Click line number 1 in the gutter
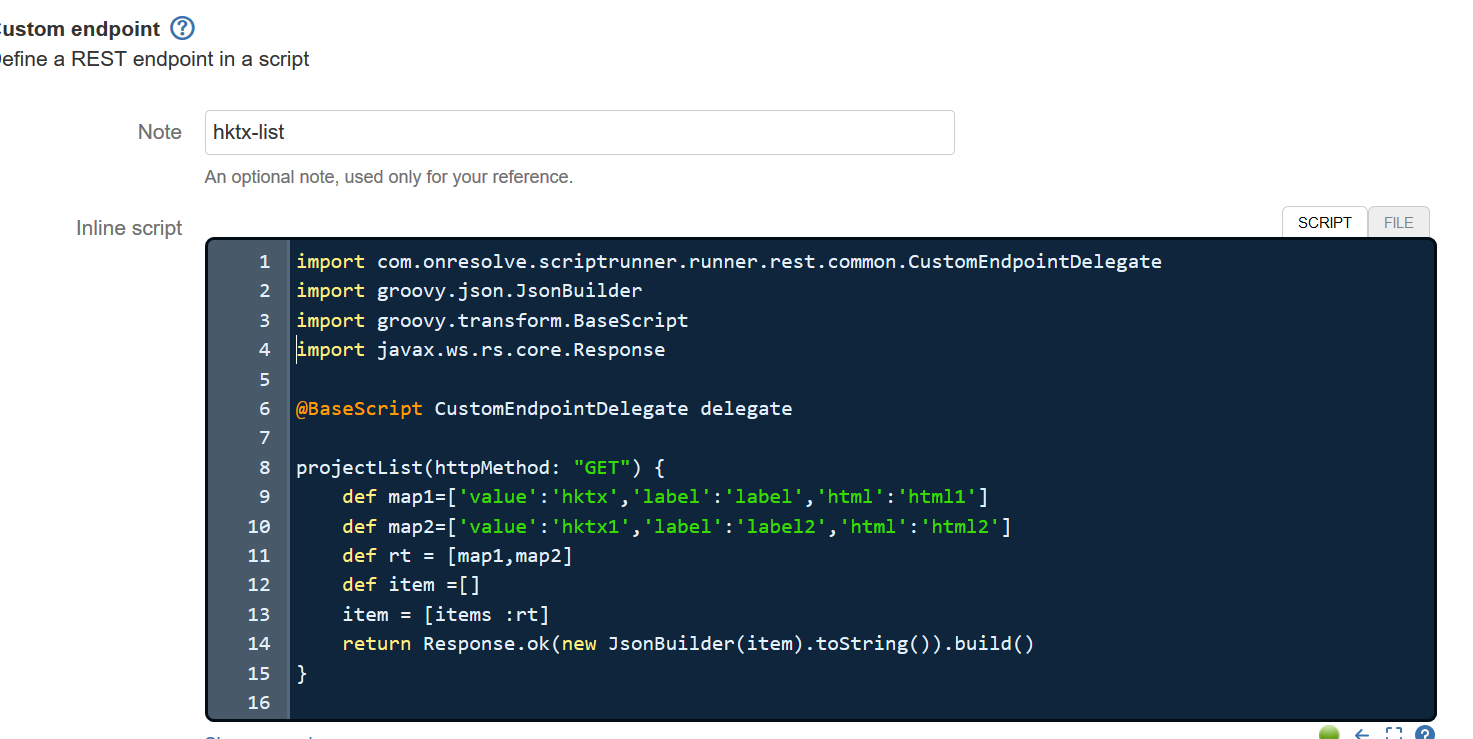The height and width of the screenshot is (739, 1473). pyautogui.click(x=264, y=262)
